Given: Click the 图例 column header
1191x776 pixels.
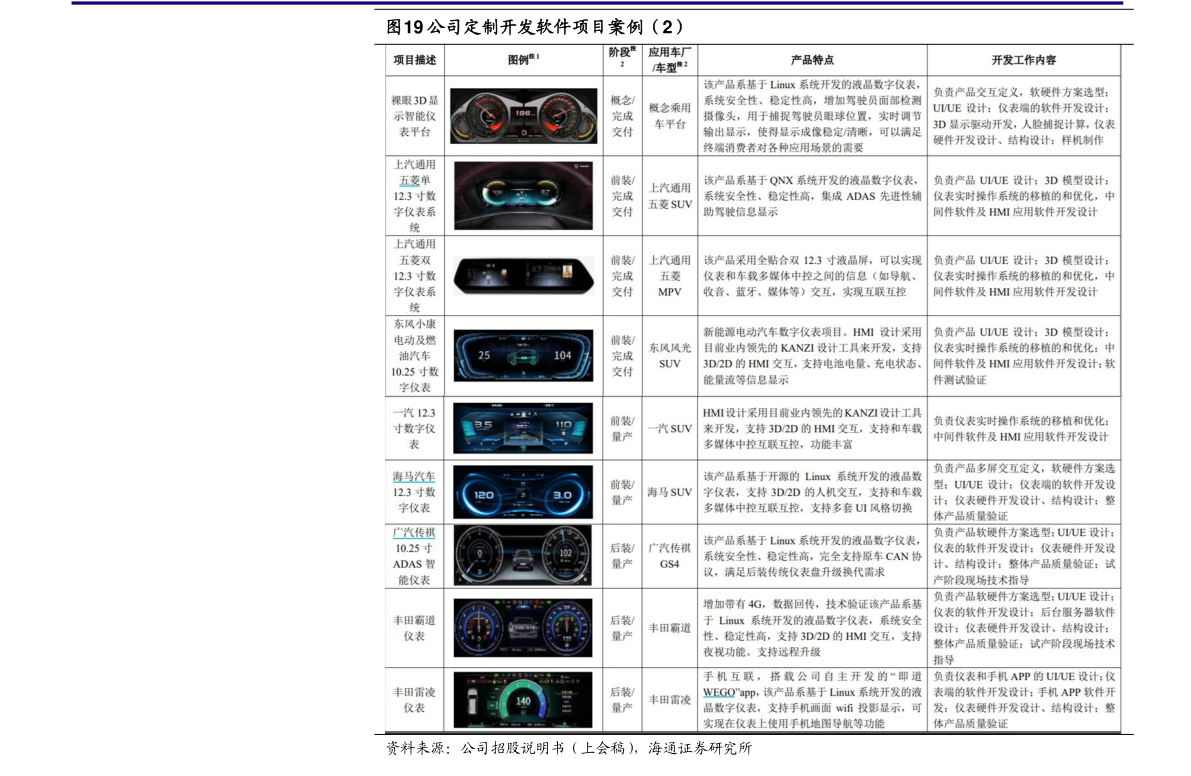Looking at the screenshot, I should 522,60.
